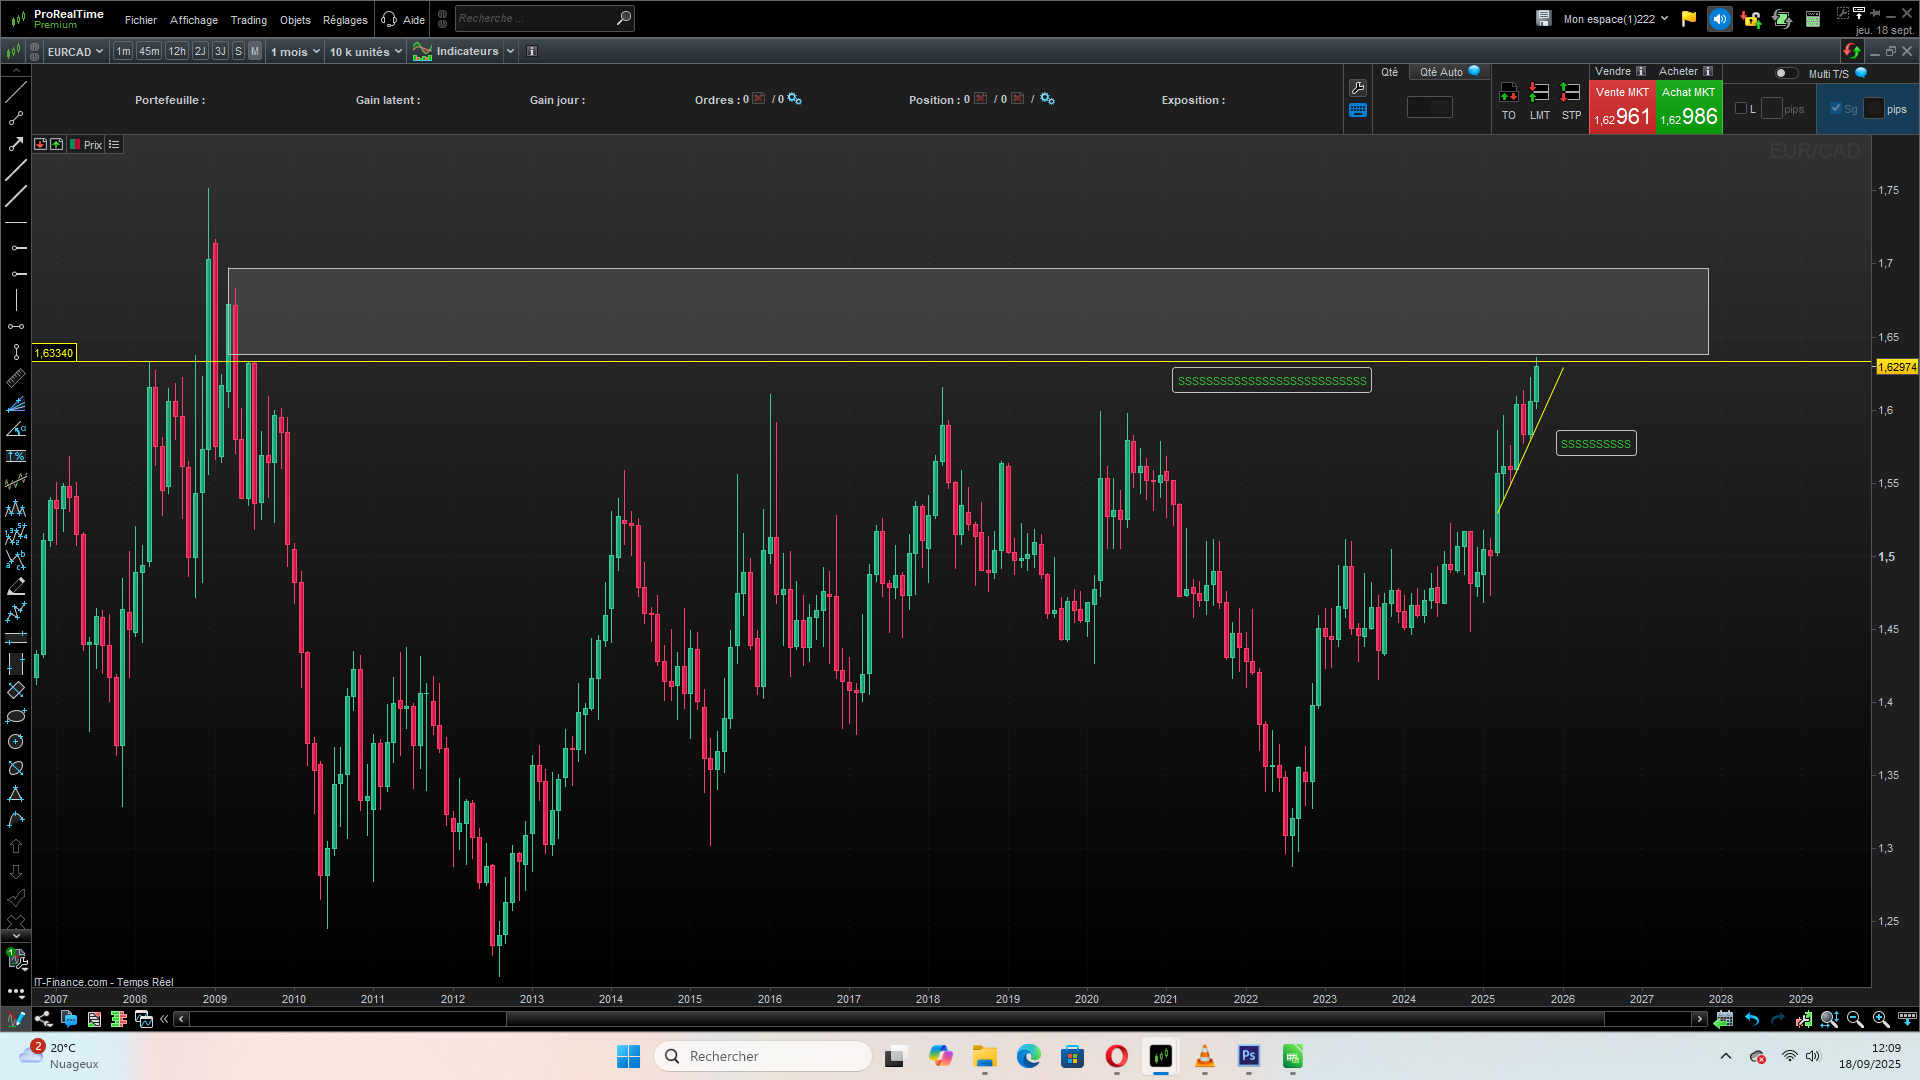Image resolution: width=1920 pixels, height=1080 pixels.
Task: Select the ruler measurement tool
Action: 16,378
